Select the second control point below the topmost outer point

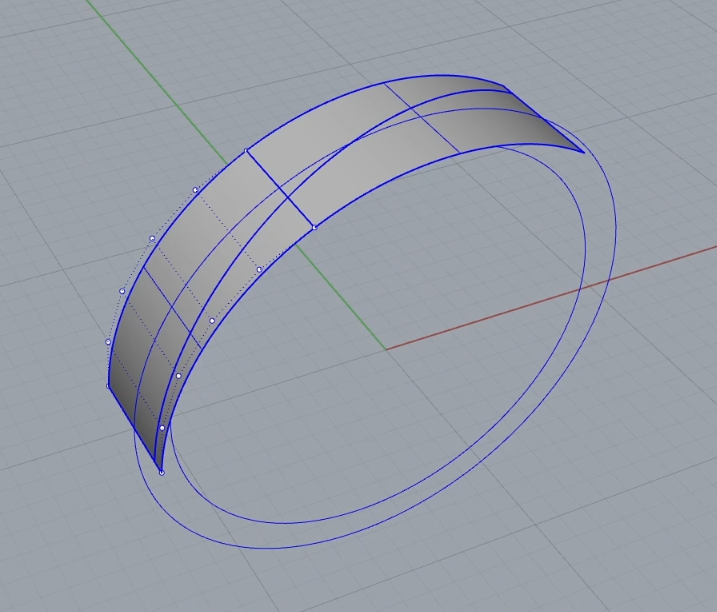152,239
